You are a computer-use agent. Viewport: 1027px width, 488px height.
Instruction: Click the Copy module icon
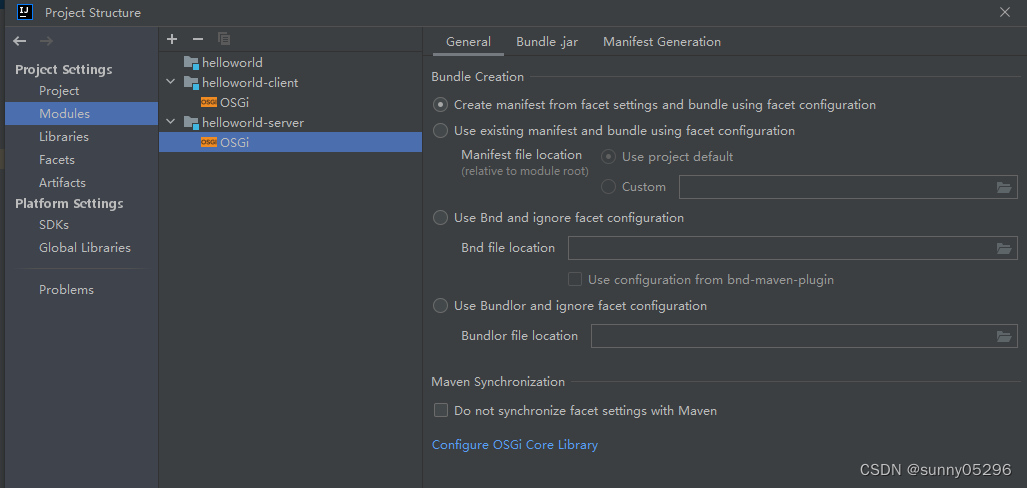click(224, 39)
